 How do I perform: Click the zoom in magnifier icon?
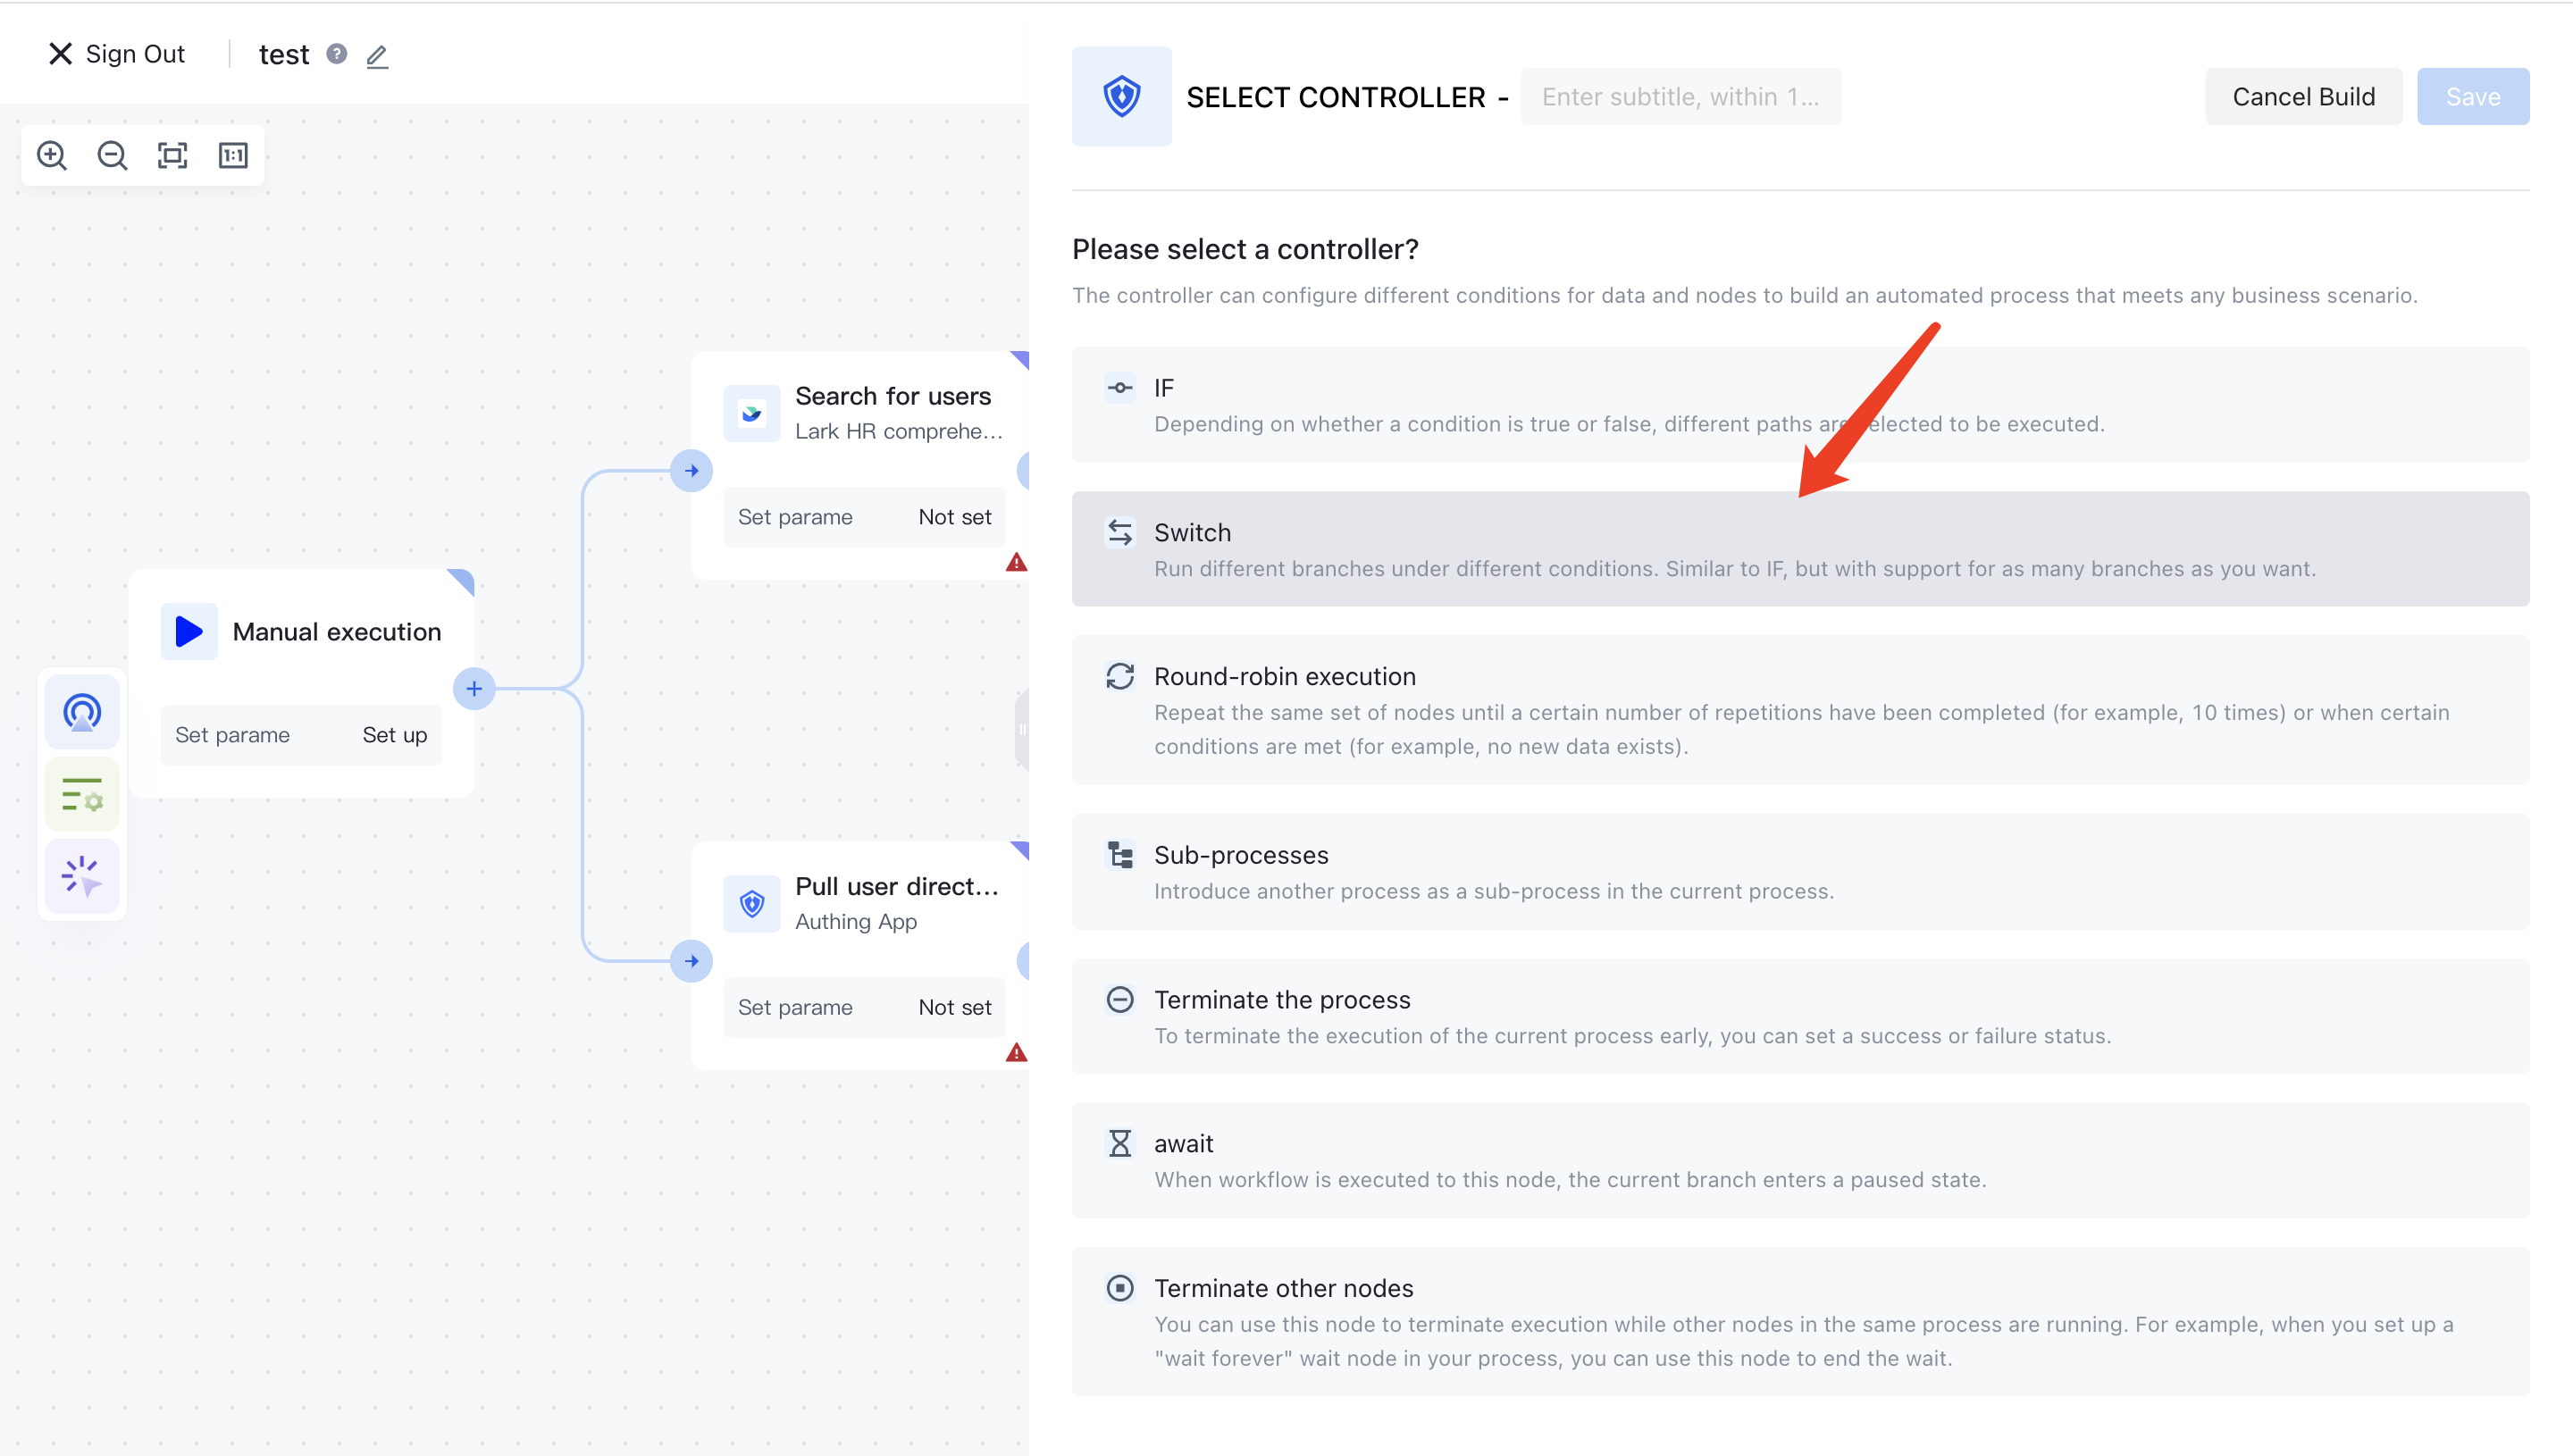coord(52,155)
